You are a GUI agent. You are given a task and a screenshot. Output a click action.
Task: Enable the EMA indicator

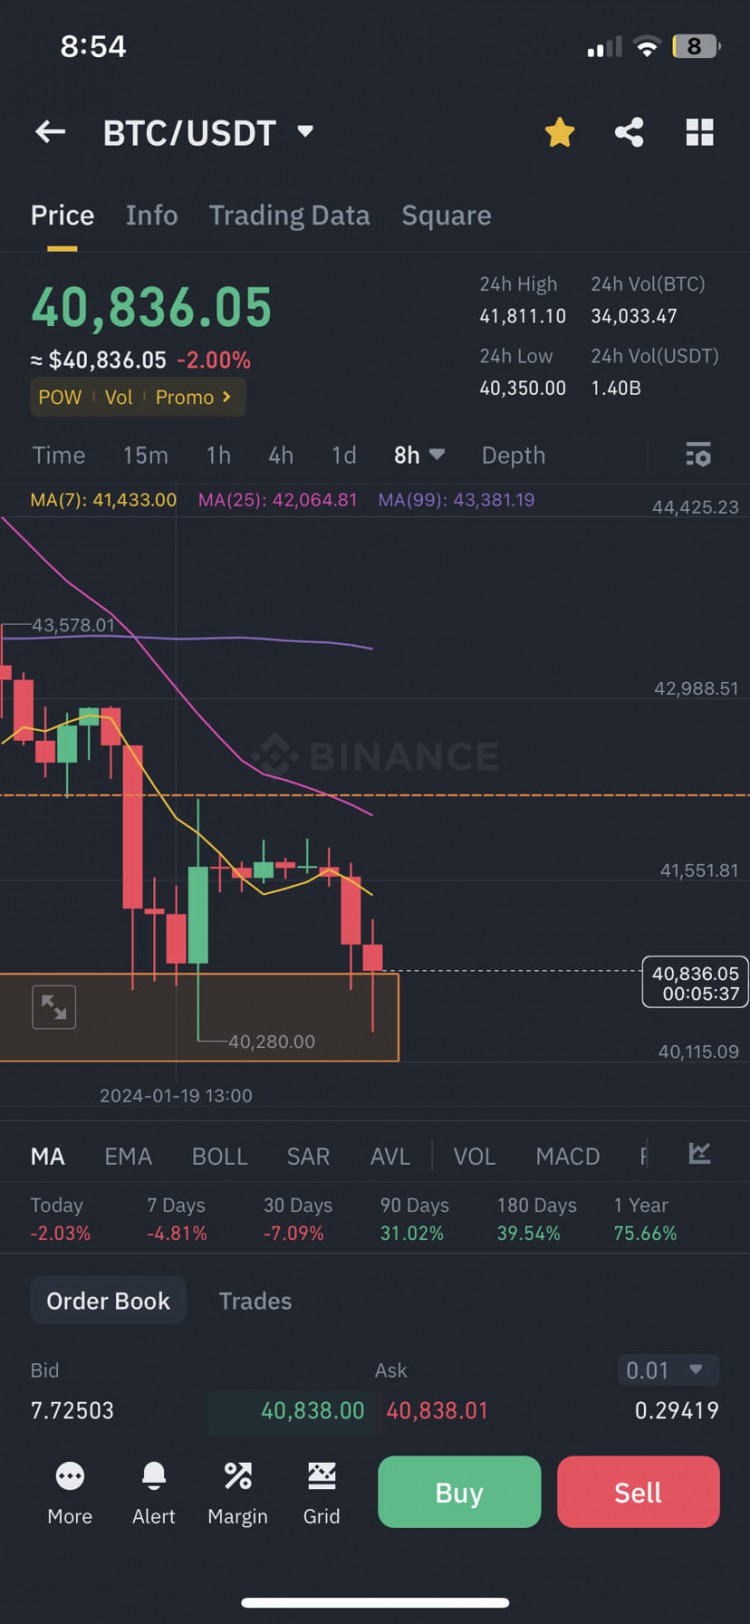point(128,1156)
